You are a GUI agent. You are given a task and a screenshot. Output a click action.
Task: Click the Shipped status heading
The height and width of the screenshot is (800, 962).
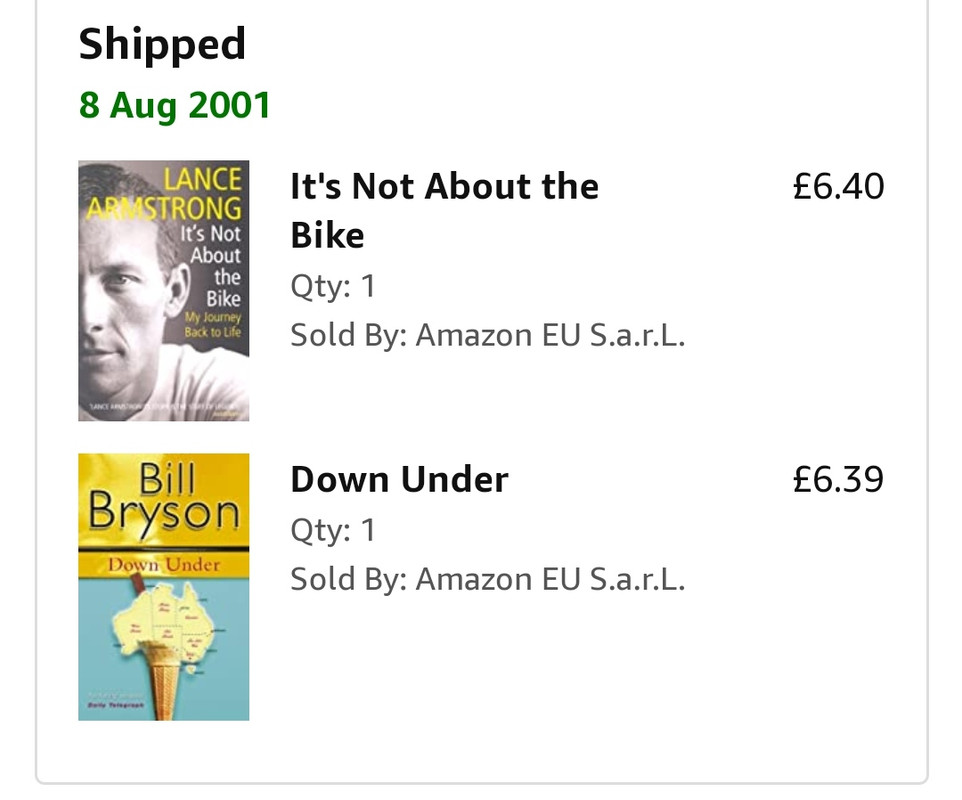pyautogui.click(x=162, y=44)
